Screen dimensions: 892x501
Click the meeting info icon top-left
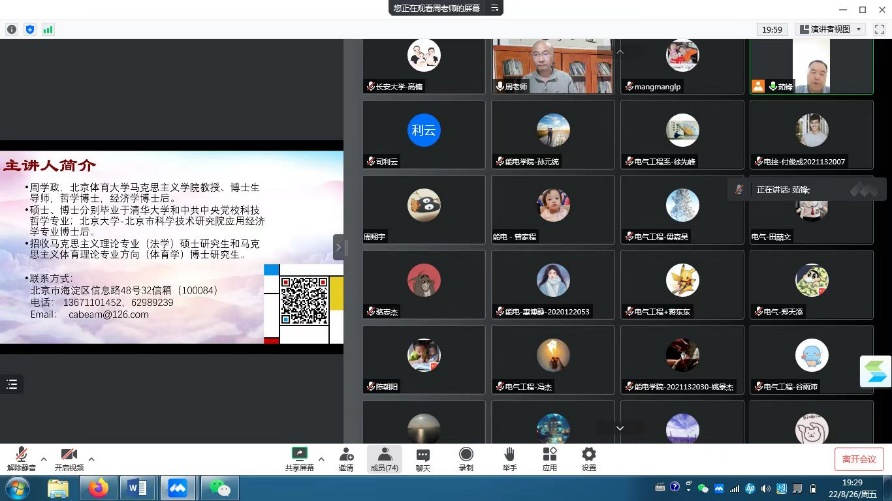[11, 30]
